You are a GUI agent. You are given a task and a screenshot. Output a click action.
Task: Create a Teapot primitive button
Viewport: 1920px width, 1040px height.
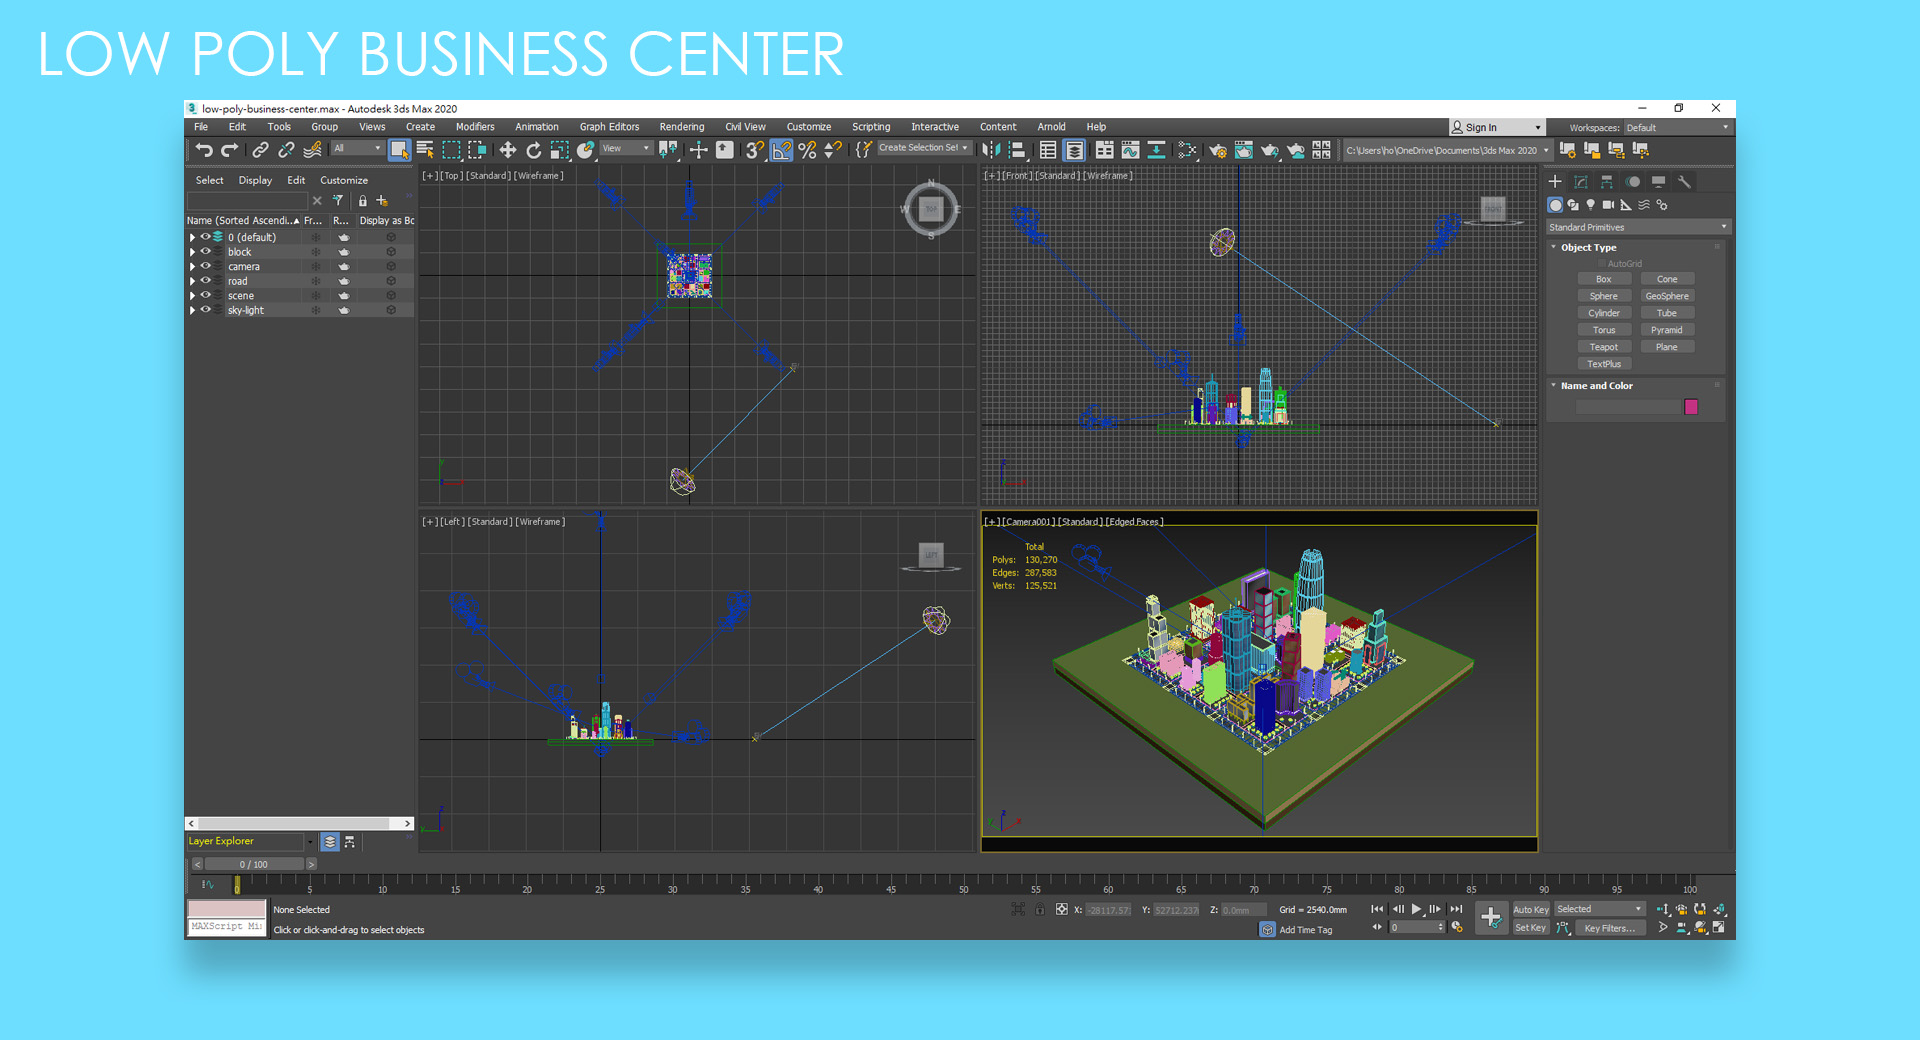click(x=1604, y=347)
